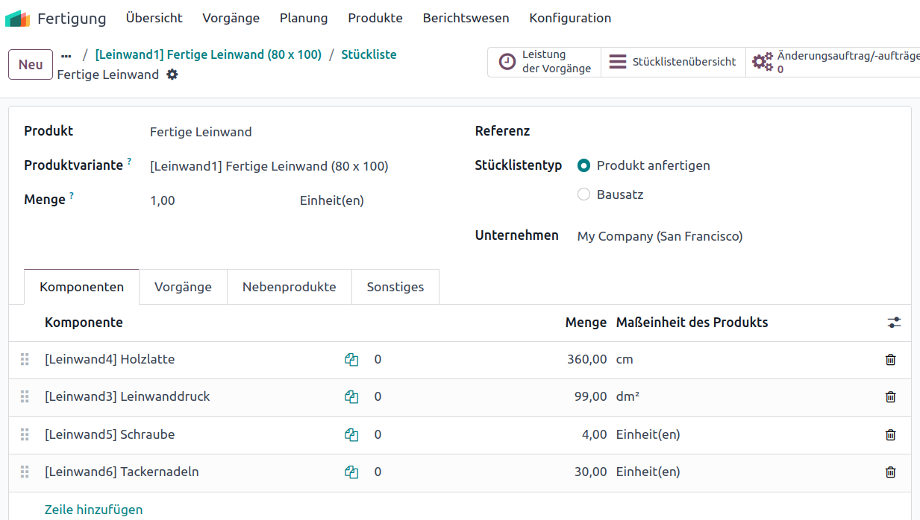Expand the breadcrumb ellipsis
920x520 pixels.
(66, 56)
